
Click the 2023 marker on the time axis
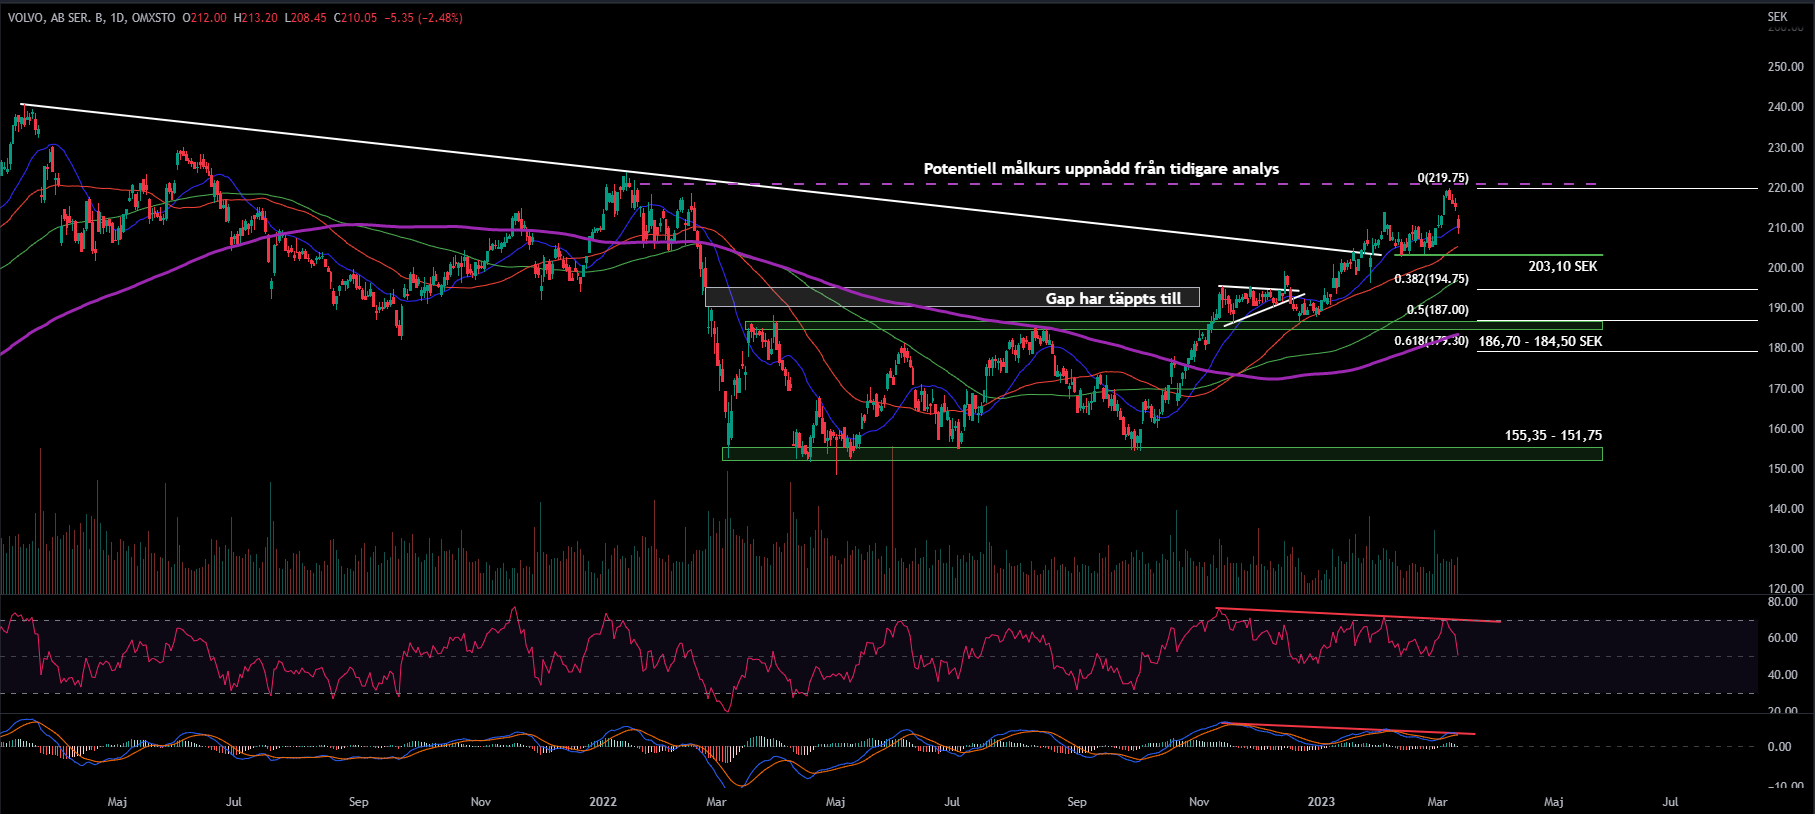point(1321,802)
